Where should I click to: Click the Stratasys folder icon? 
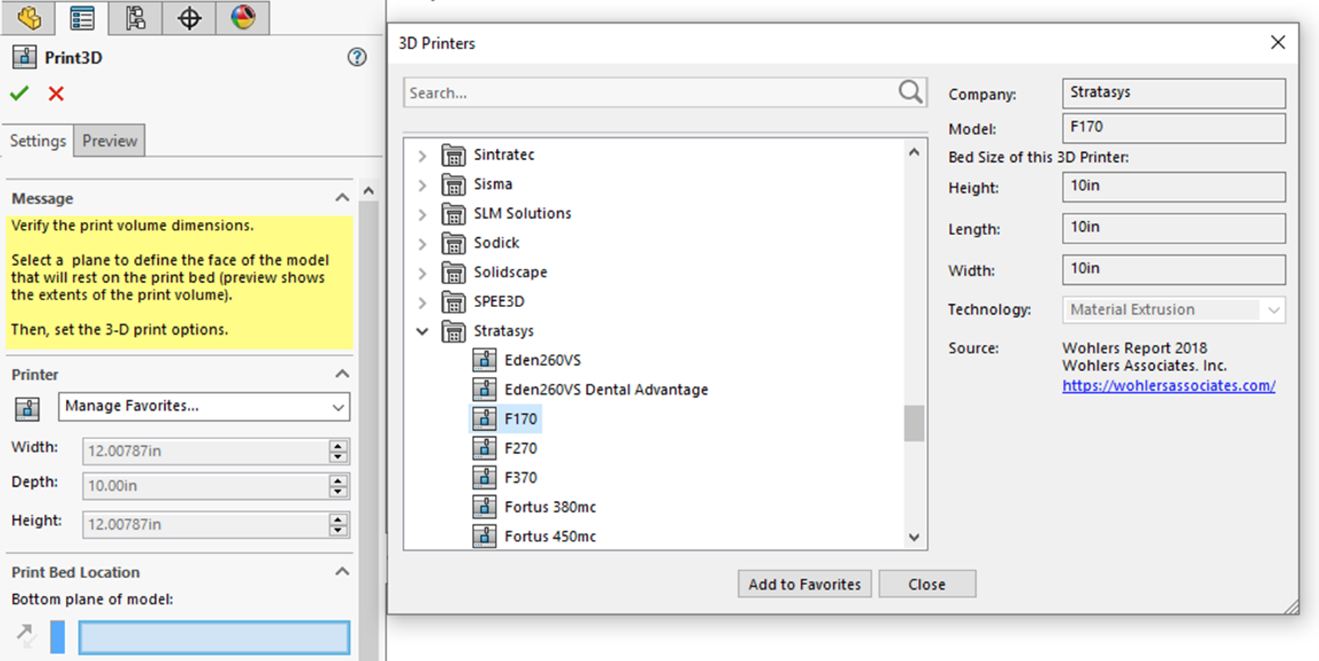[453, 331]
